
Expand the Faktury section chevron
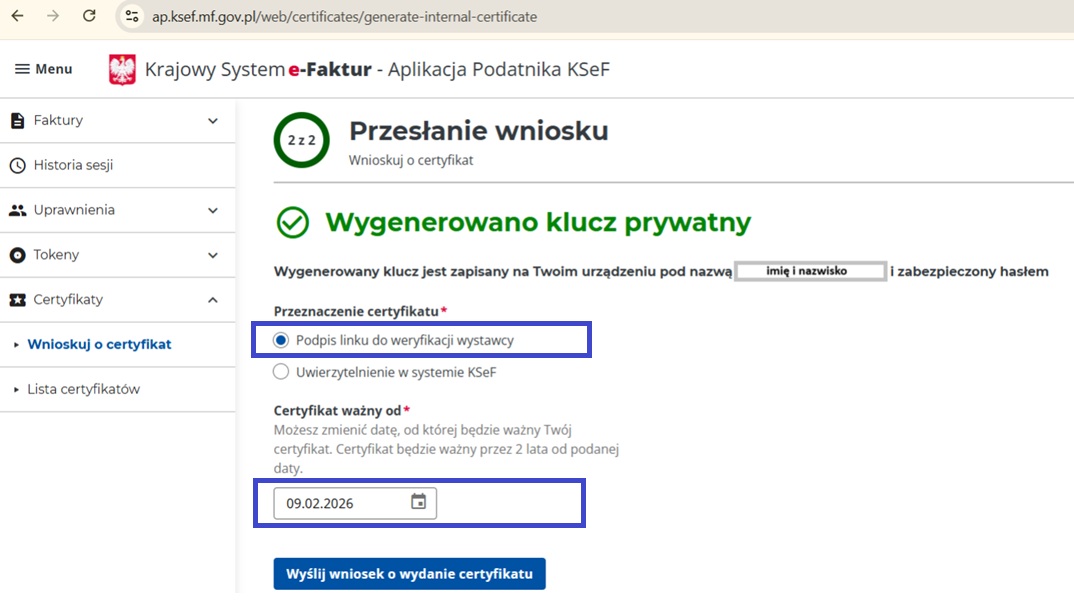tap(213, 121)
